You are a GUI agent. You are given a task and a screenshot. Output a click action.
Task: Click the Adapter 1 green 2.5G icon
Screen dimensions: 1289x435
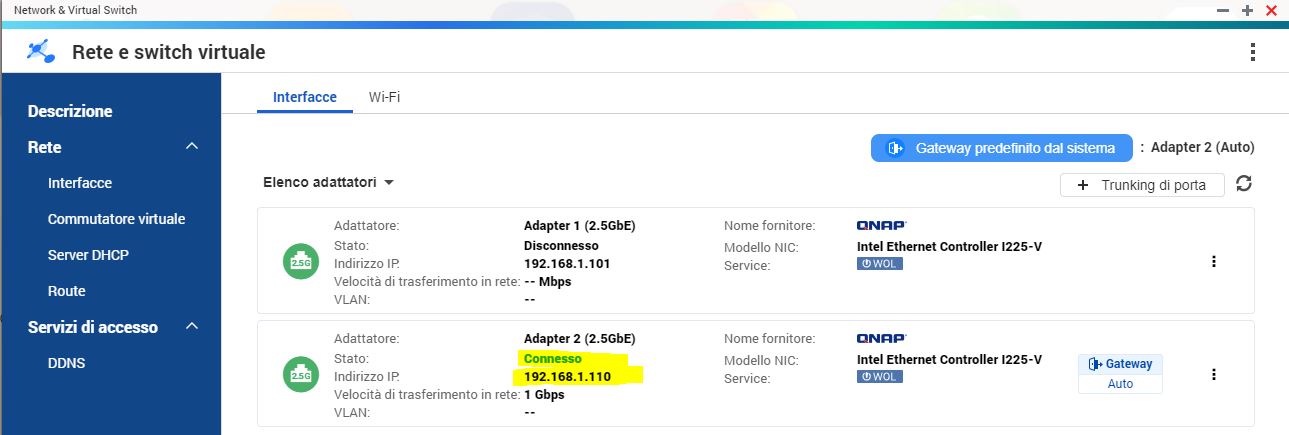301,261
